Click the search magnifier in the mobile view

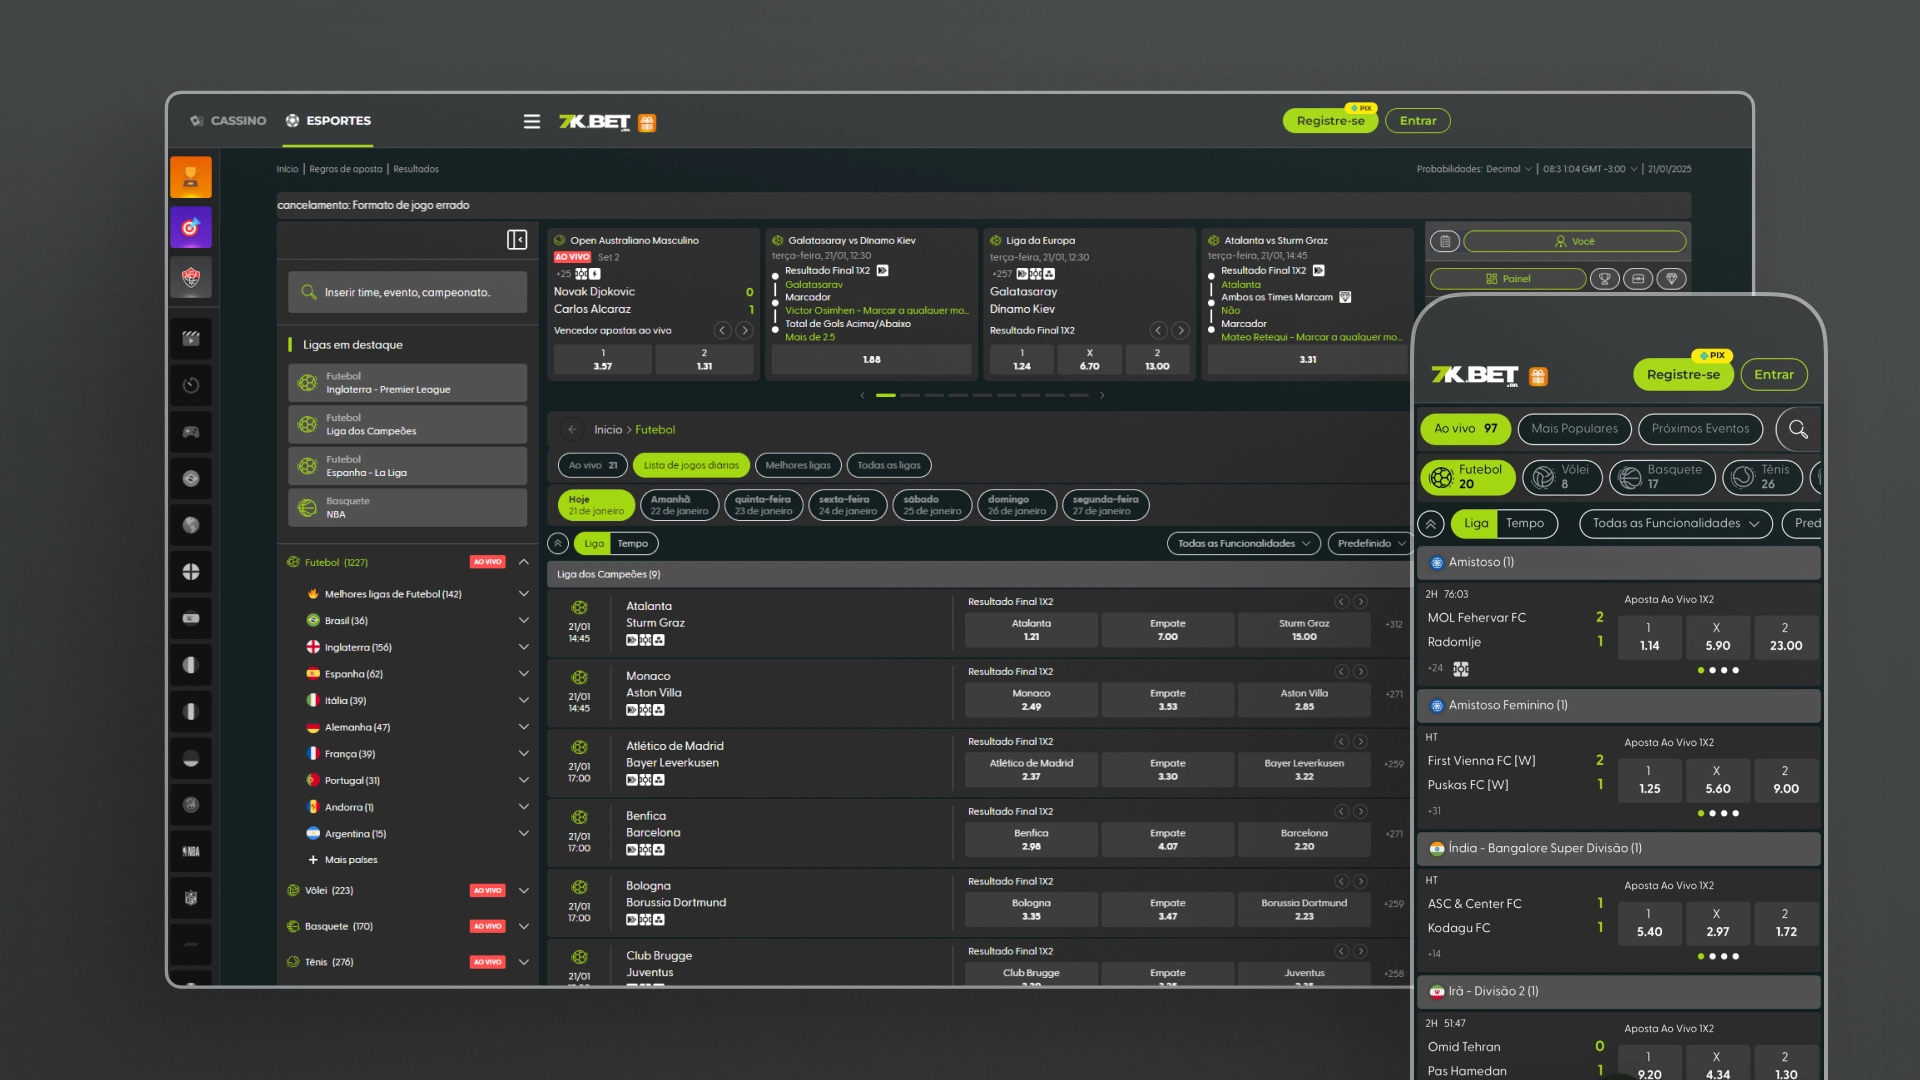(1798, 429)
